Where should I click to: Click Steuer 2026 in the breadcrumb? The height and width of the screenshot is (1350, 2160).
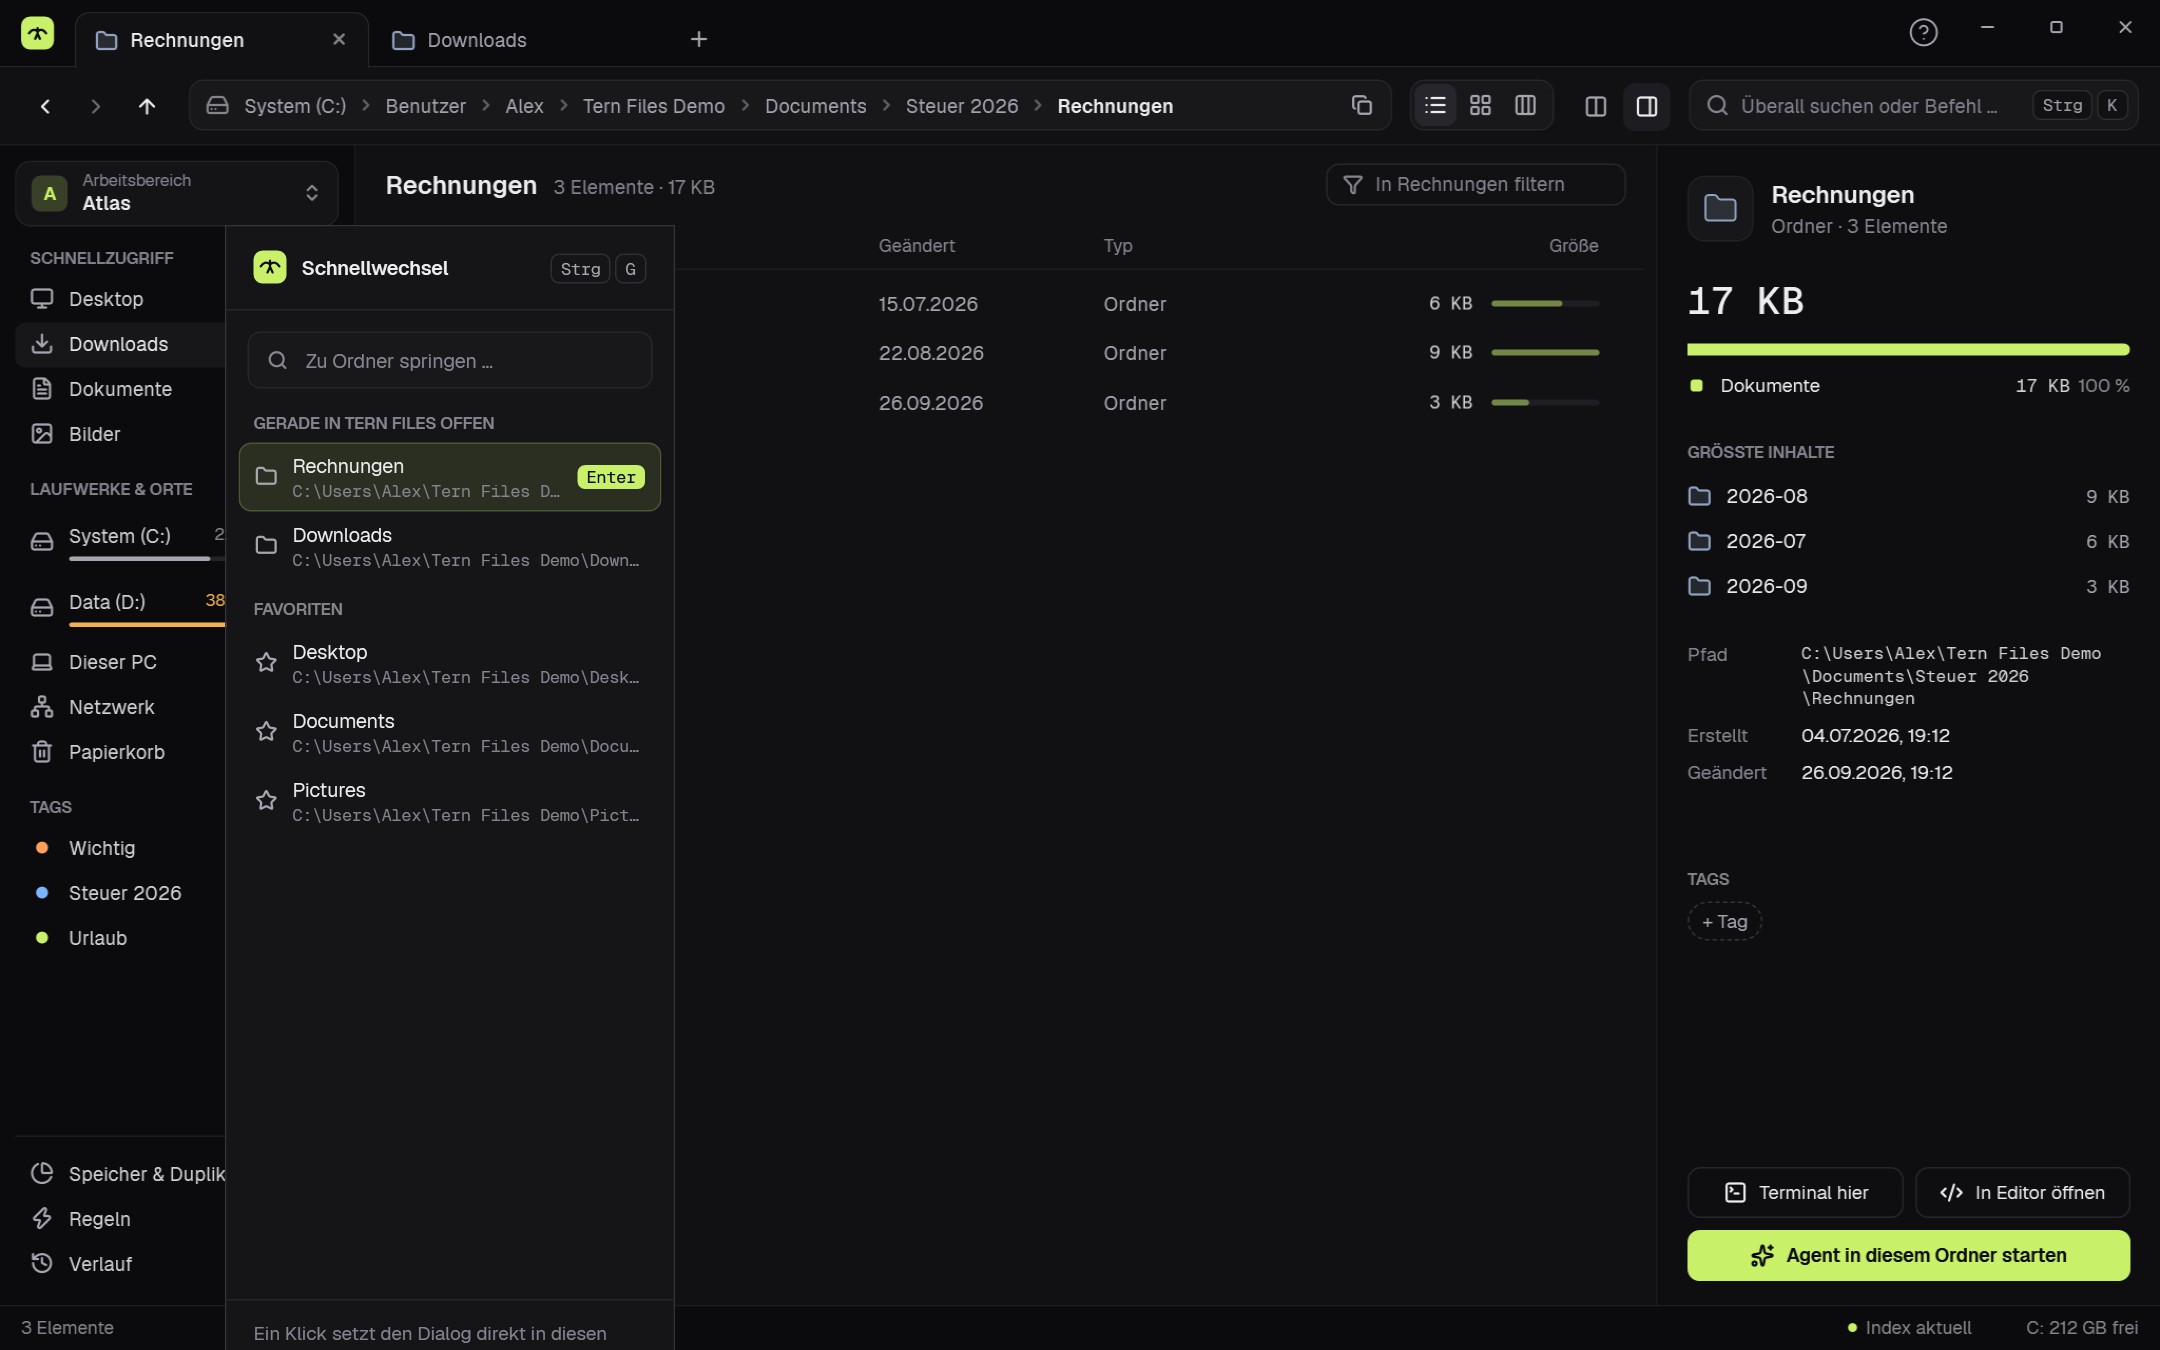tap(961, 106)
